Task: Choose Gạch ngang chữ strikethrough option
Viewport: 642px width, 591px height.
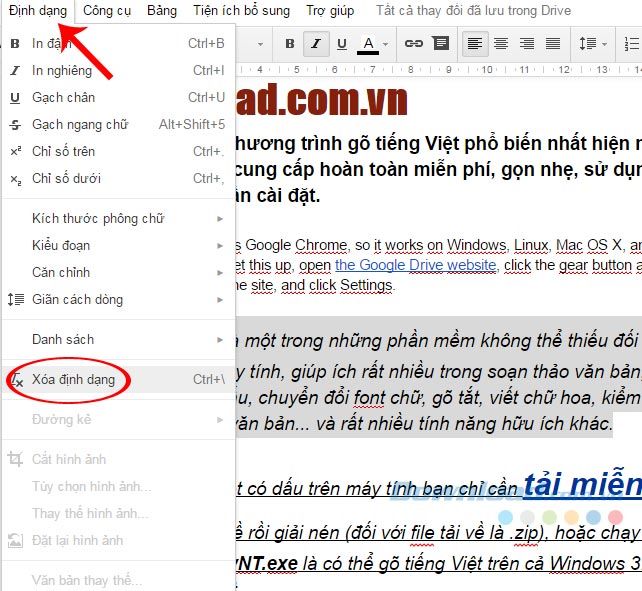Action: (80, 124)
